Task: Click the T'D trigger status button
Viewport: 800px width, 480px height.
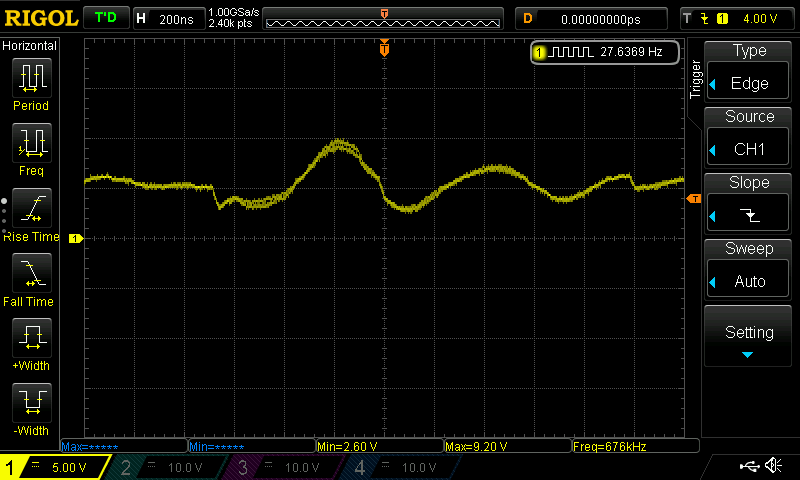Action: coord(104,18)
